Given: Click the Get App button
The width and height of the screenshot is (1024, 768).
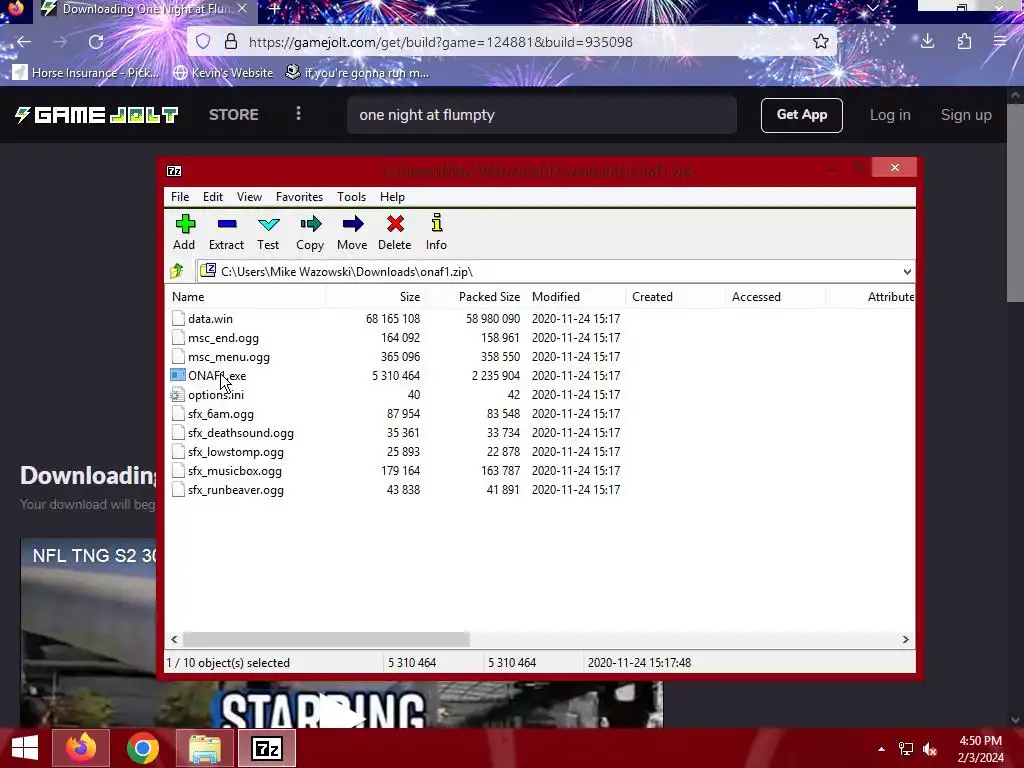Looking at the screenshot, I should (x=801, y=115).
